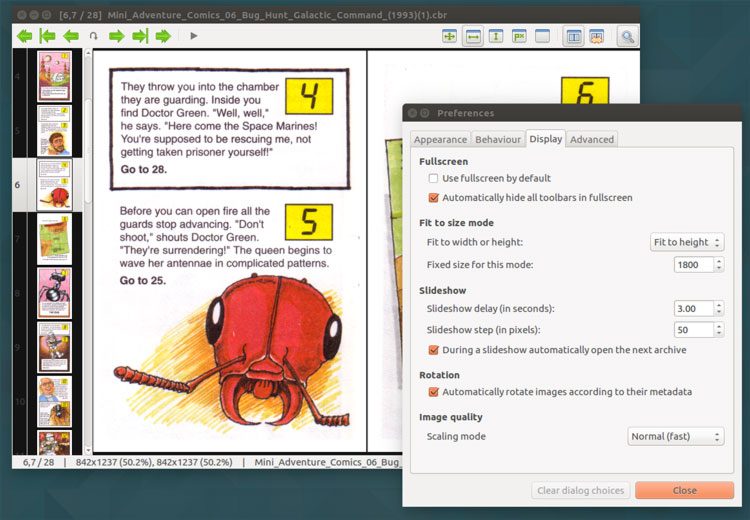Image resolution: width=750 pixels, height=520 pixels.
Task: Click the 'Fit to width or height:' label
Action: click(474, 242)
